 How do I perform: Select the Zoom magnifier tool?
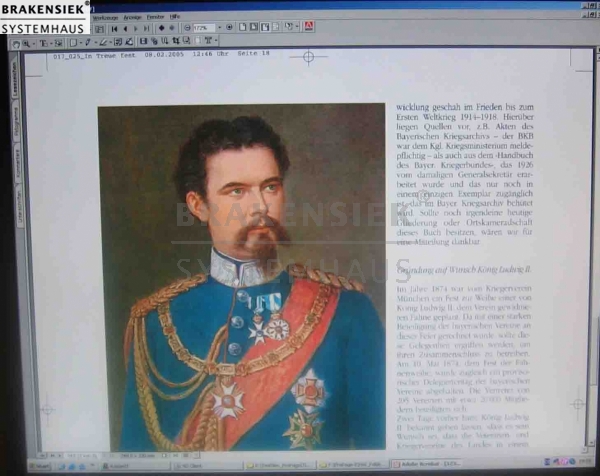(26, 43)
